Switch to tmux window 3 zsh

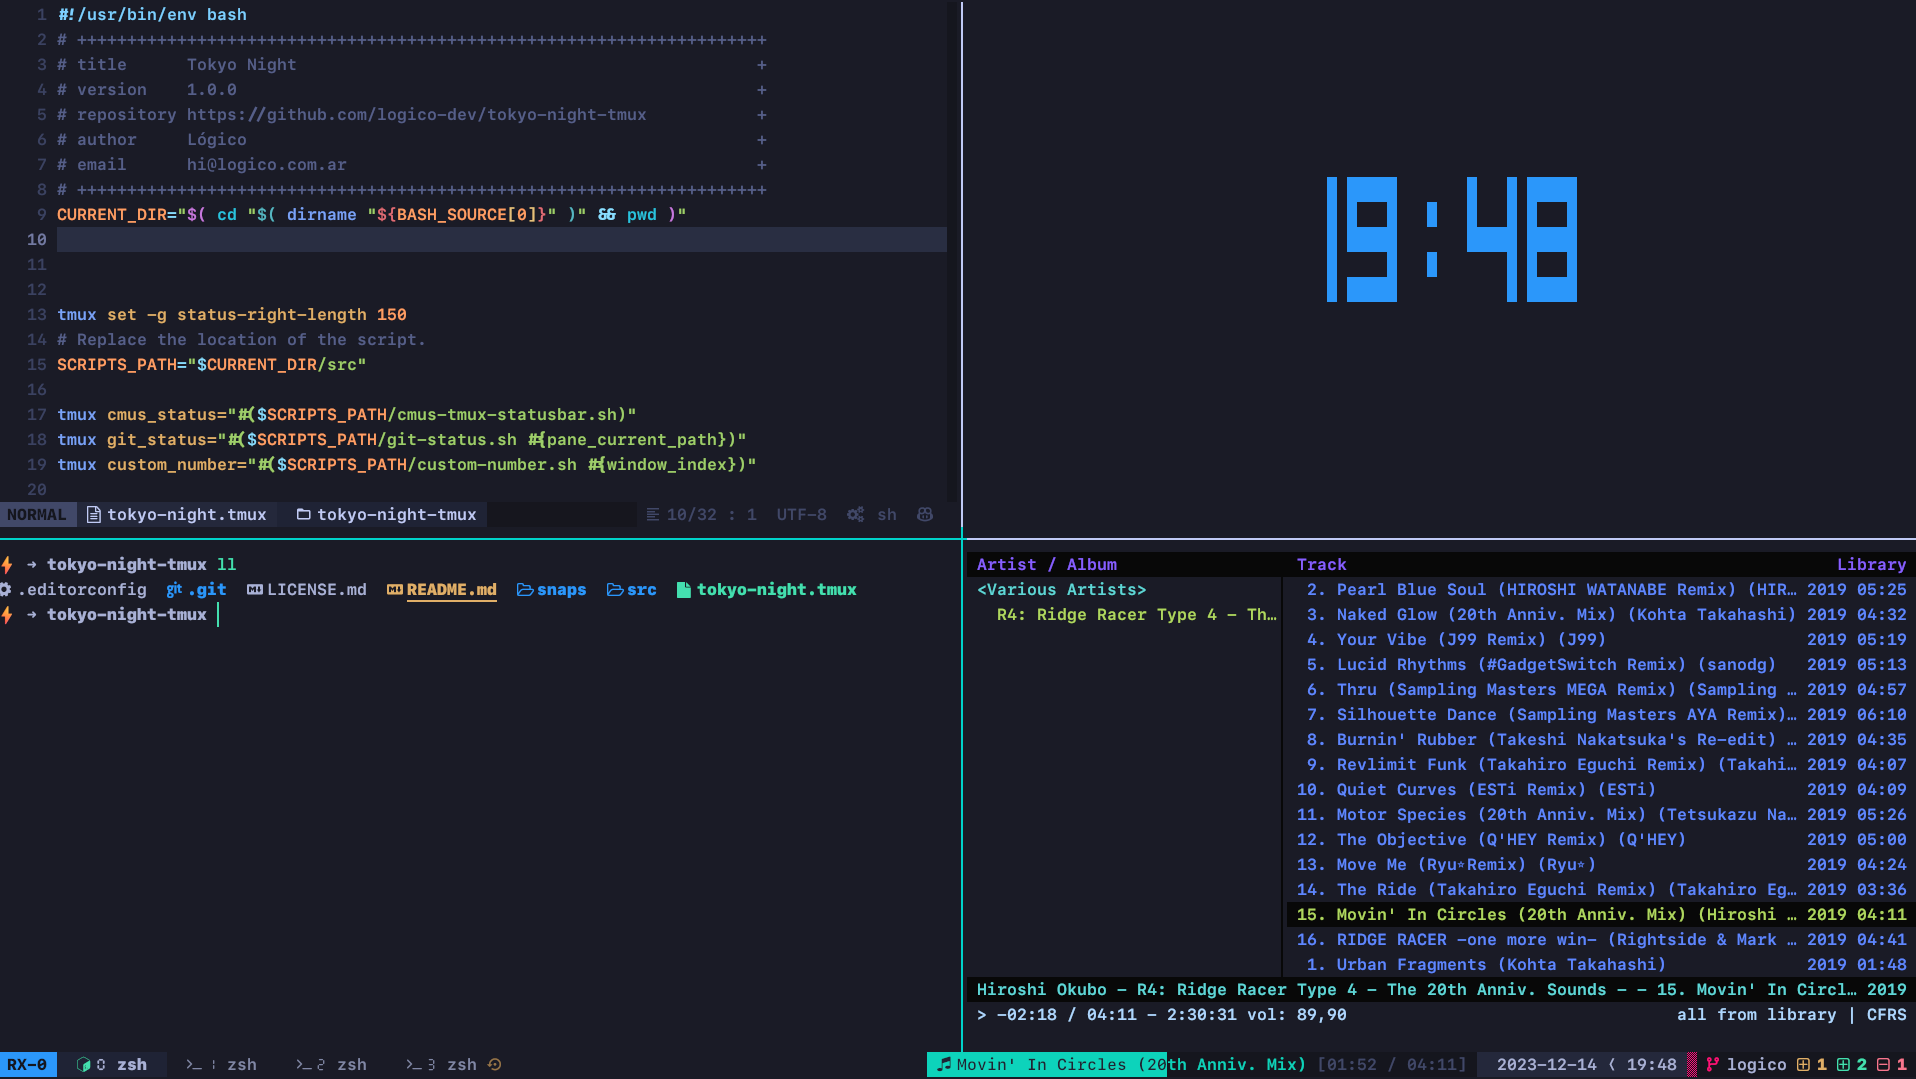[x=442, y=1065]
